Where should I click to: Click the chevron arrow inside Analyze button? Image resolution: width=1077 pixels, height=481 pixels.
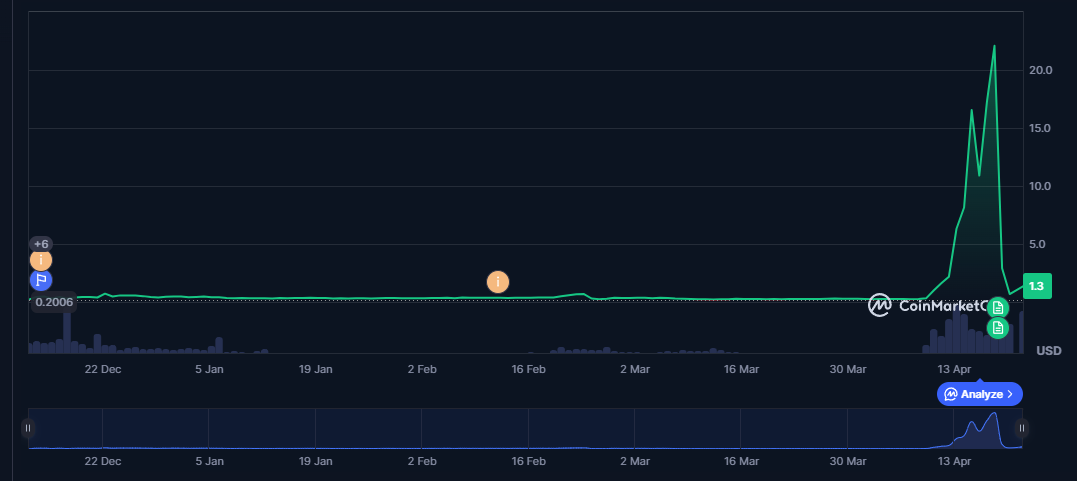pos(1010,394)
